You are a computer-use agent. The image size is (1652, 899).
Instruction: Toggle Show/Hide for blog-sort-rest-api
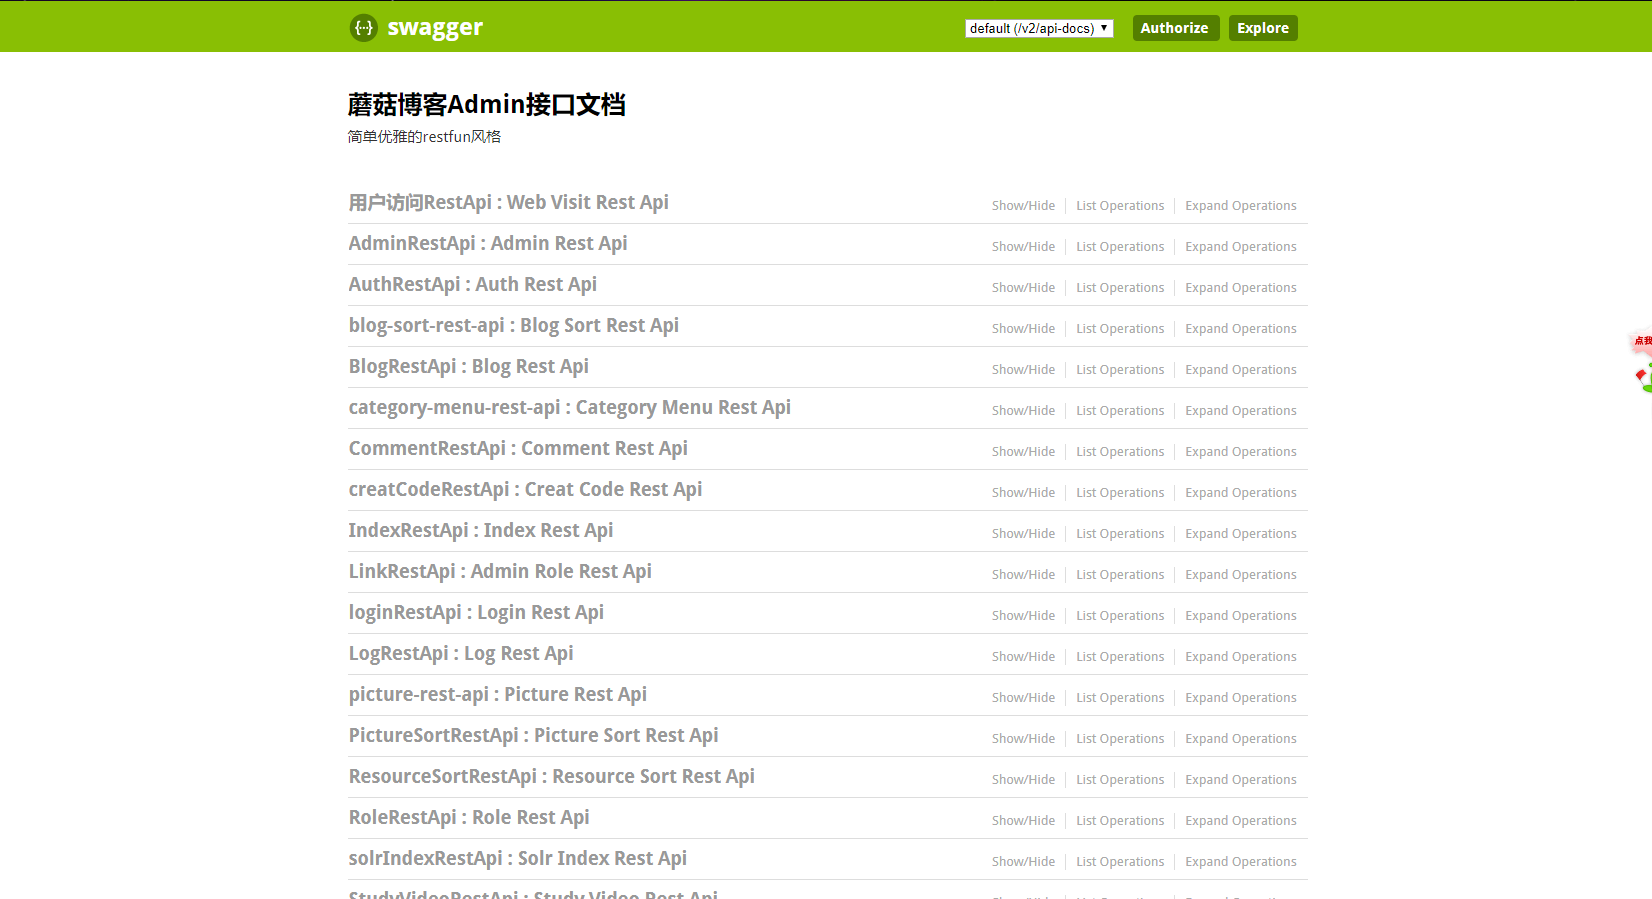(x=1023, y=329)
